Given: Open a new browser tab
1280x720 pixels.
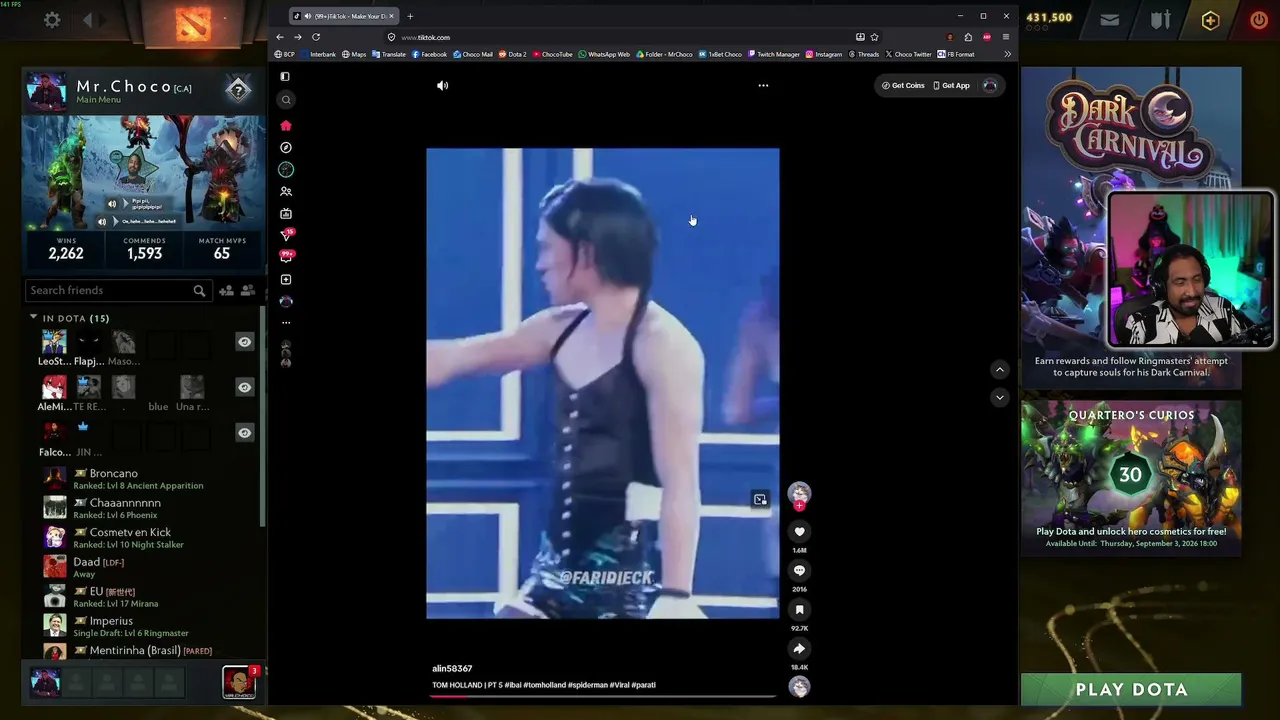Looking at the screenshot, I should click(x=410, y=16).
